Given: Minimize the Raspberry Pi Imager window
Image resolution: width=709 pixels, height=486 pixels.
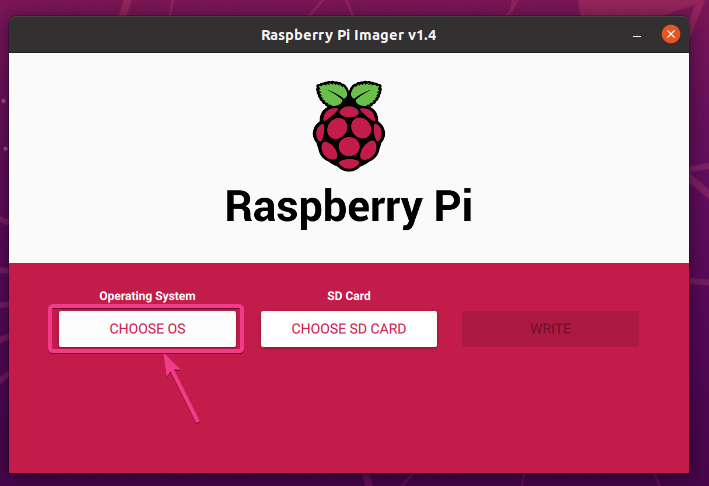Looking at the screenshot, I should [x=637, y=35].
